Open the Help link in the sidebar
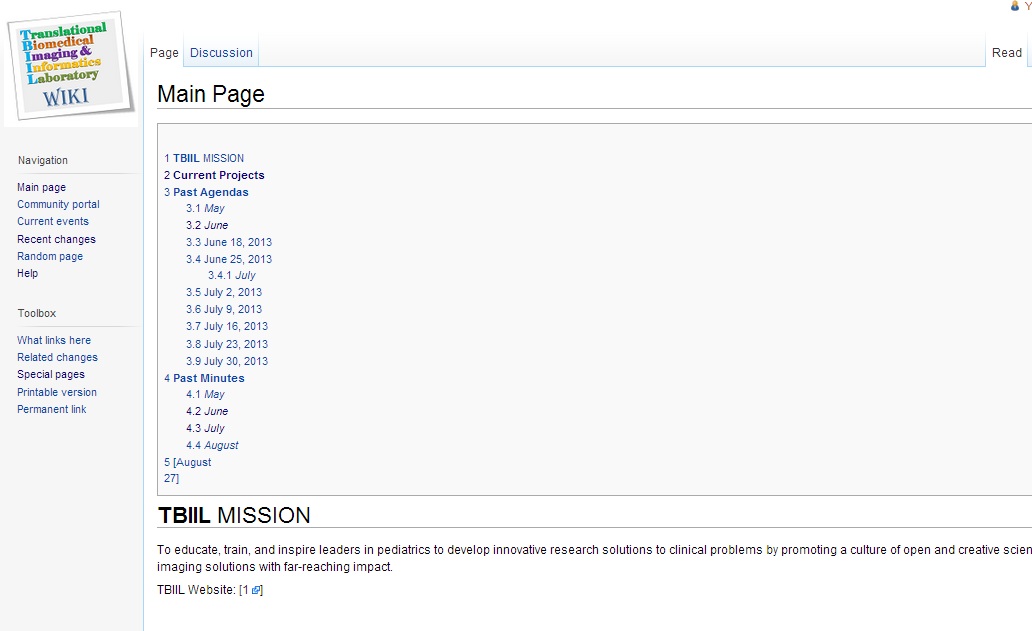The image size is (1032, 631). (x=27, y=273)
